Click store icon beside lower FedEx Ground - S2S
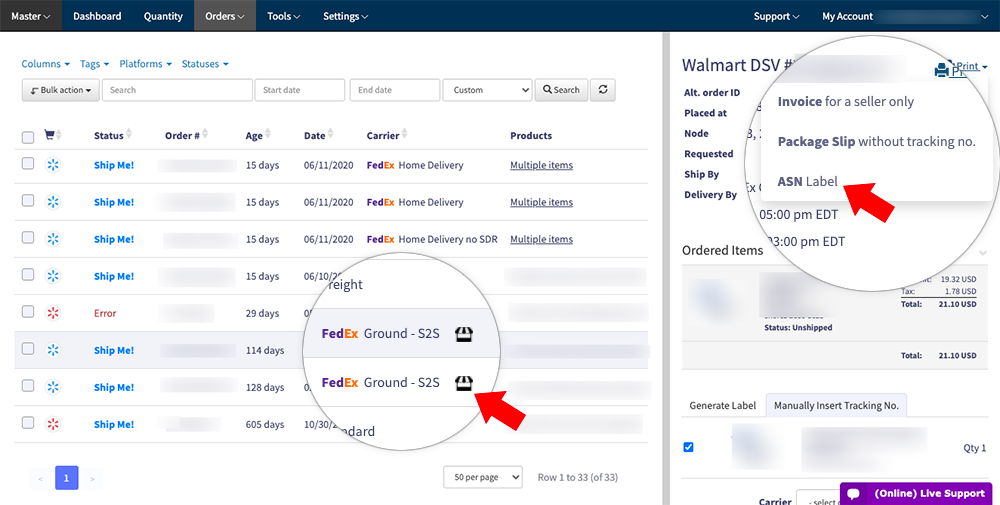Screen dimensions: 1000x505 click(464, 383)
